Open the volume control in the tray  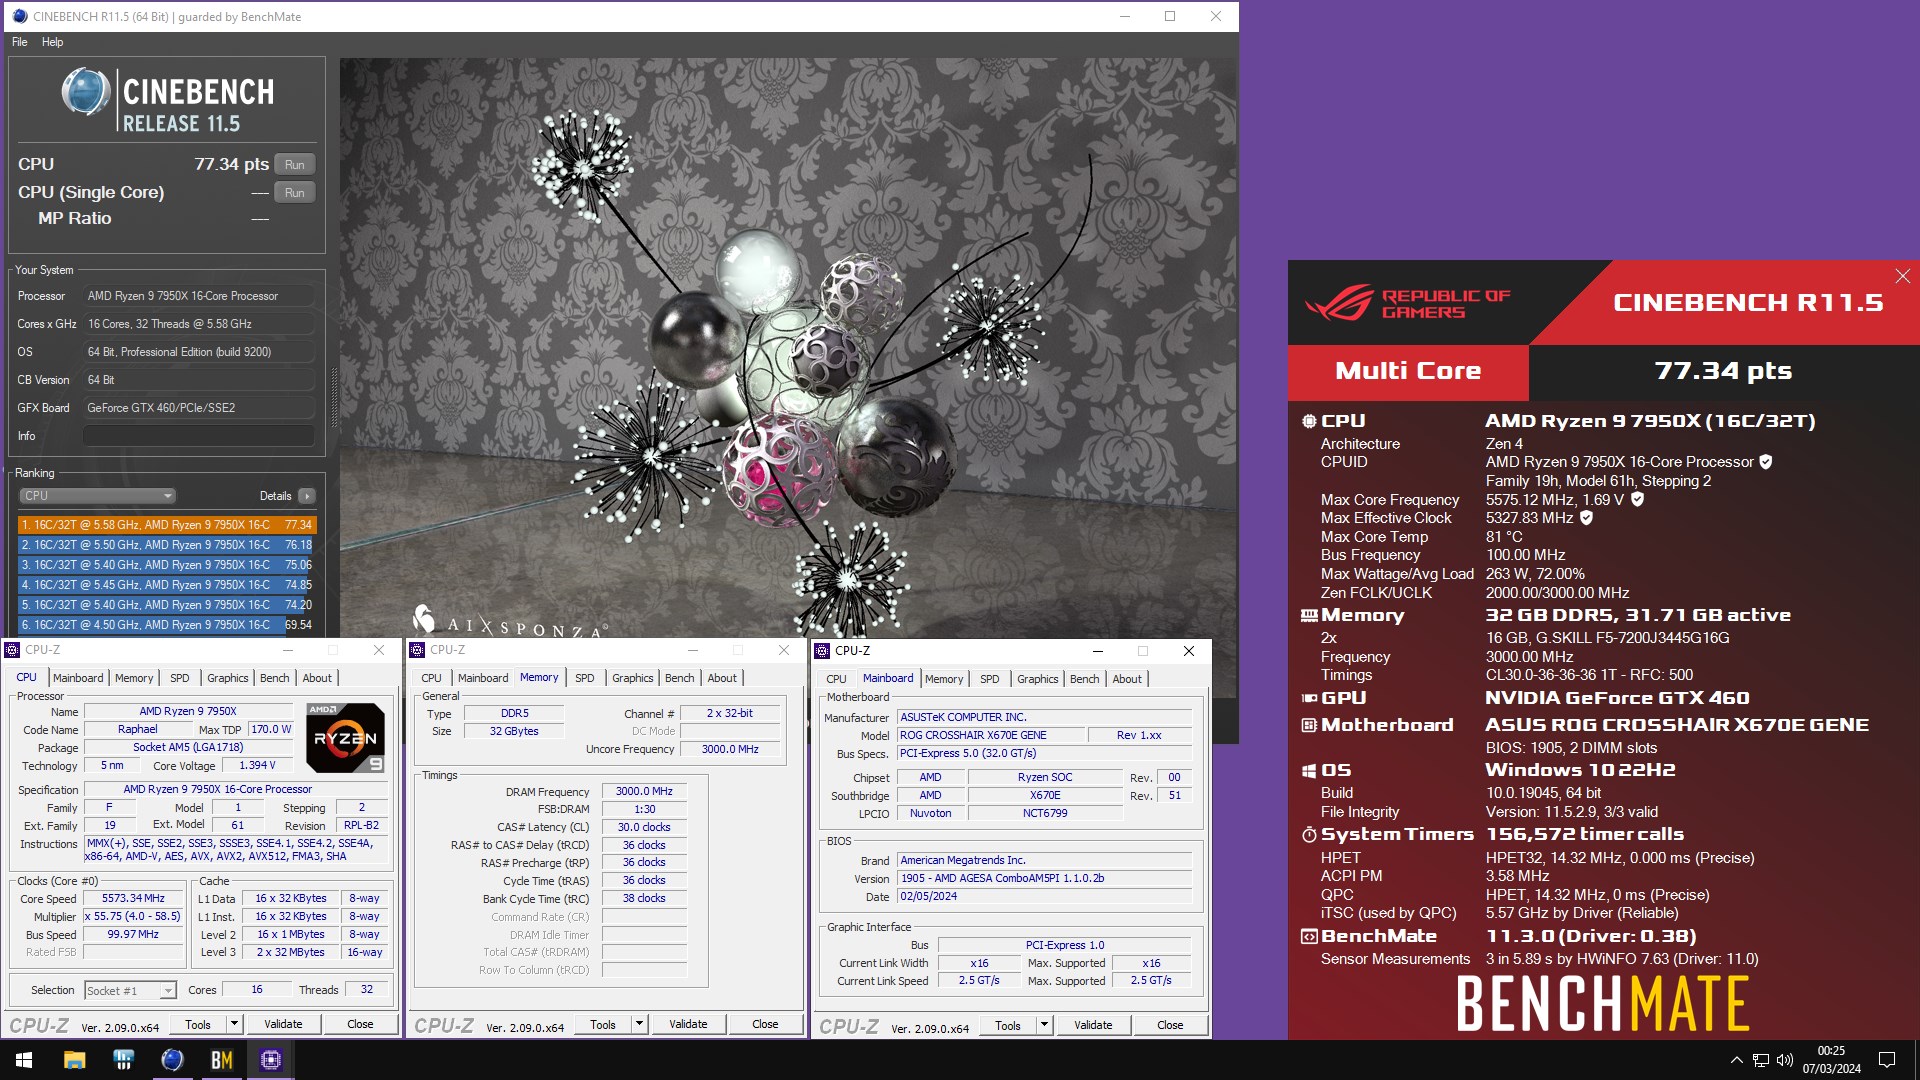coord(1785,1060)
